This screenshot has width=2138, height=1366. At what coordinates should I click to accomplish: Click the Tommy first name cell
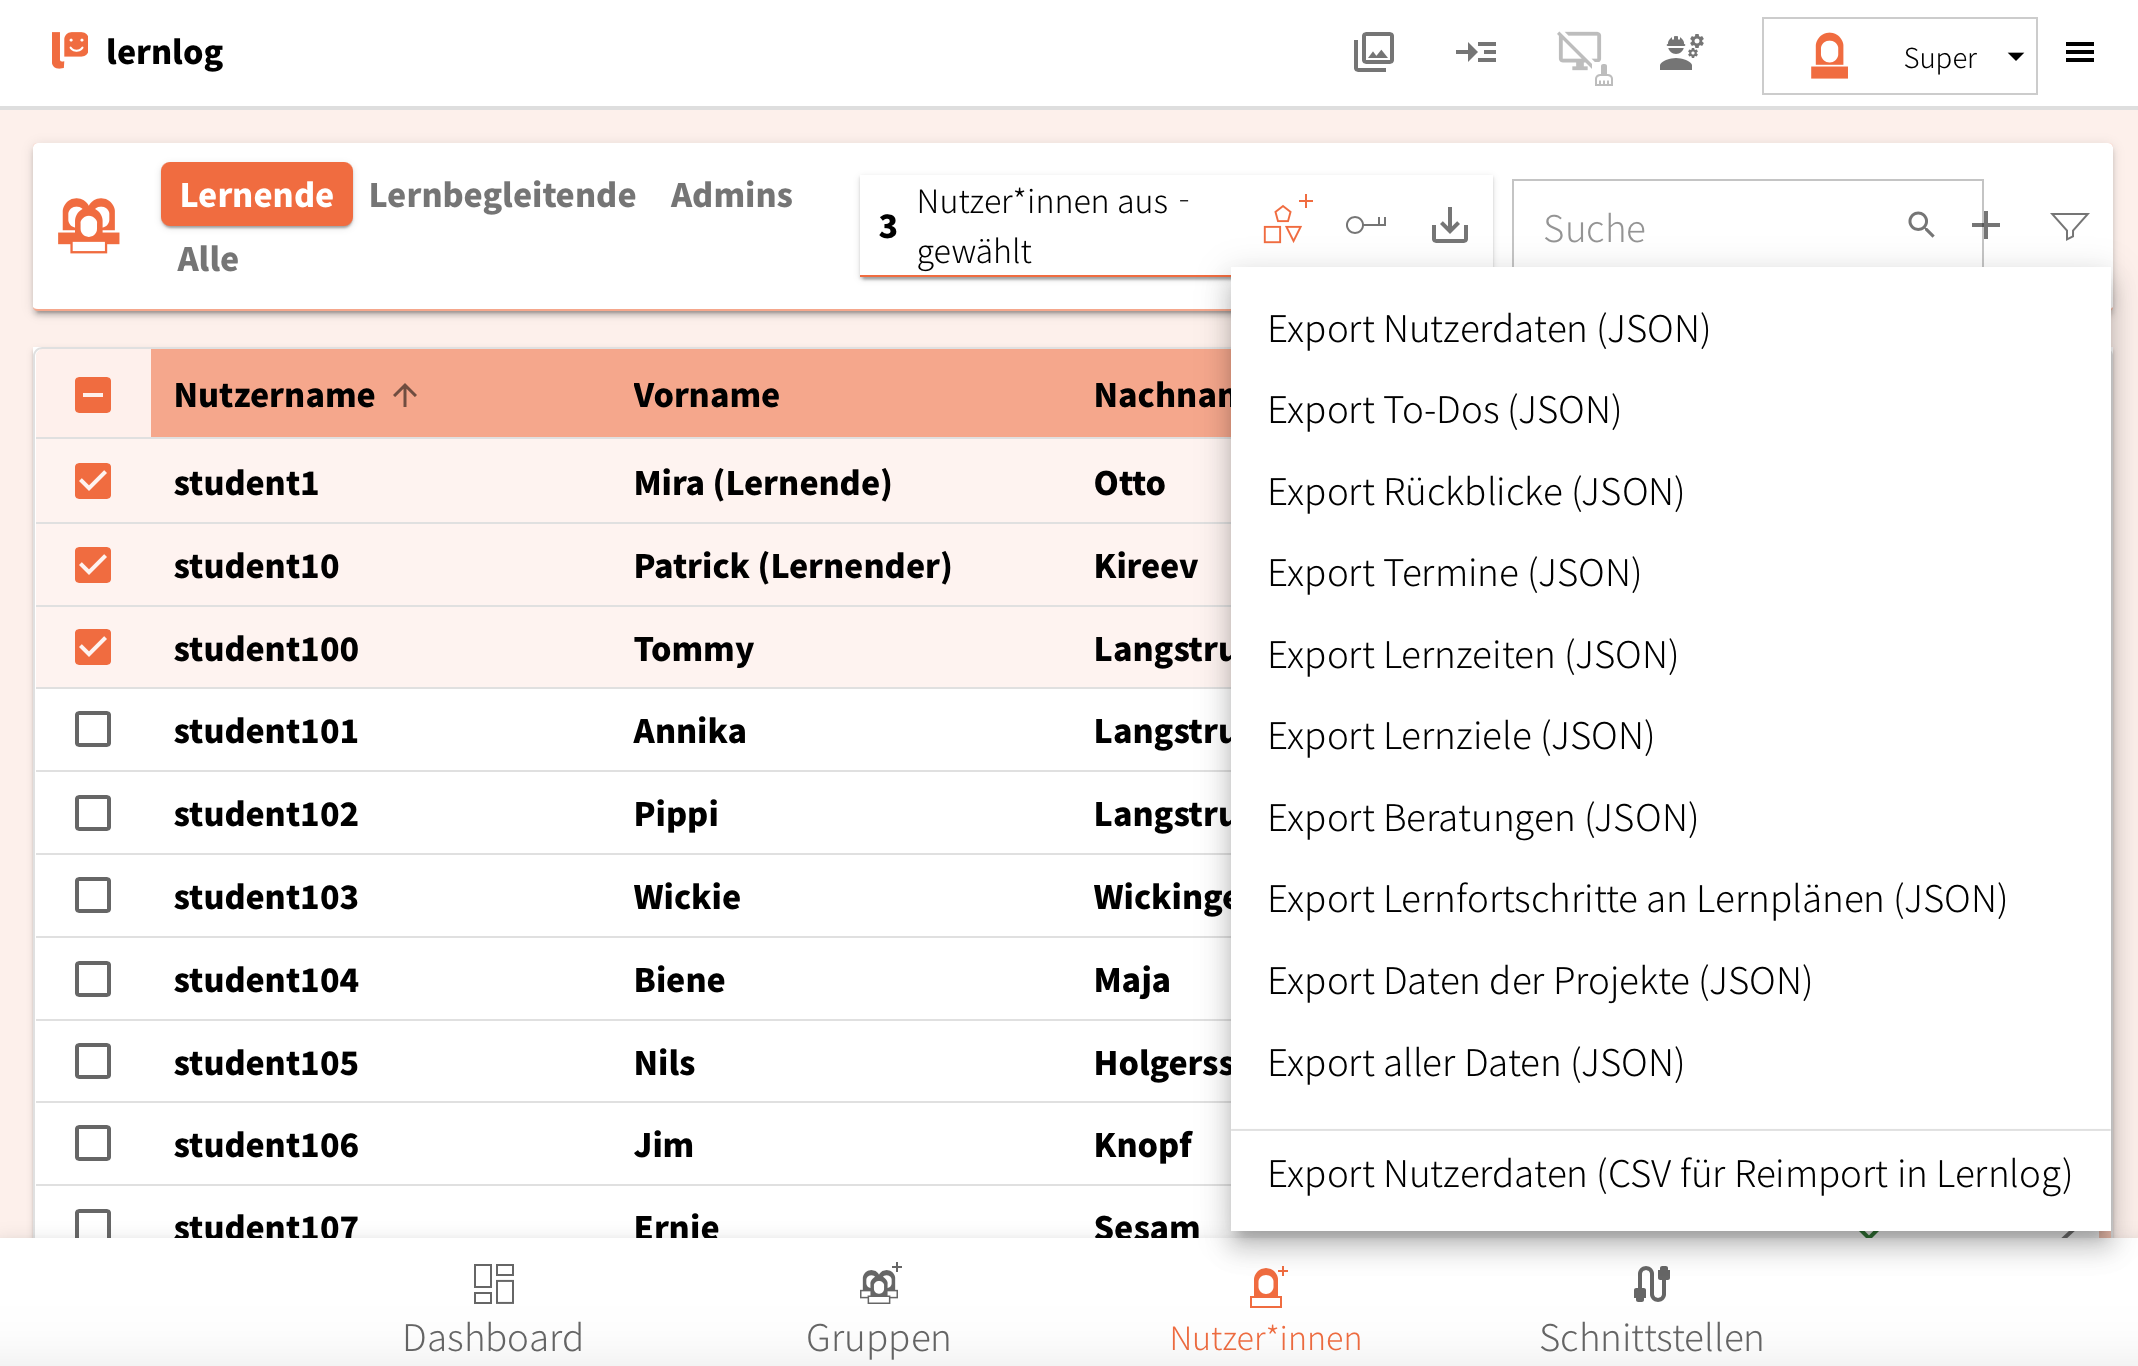[x=694, y=648]
